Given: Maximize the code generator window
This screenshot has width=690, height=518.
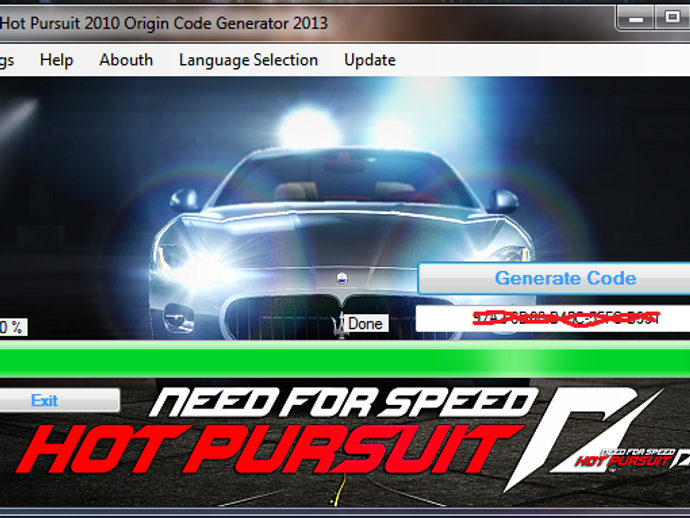Looking at the screenshot, I should (672, 18).
